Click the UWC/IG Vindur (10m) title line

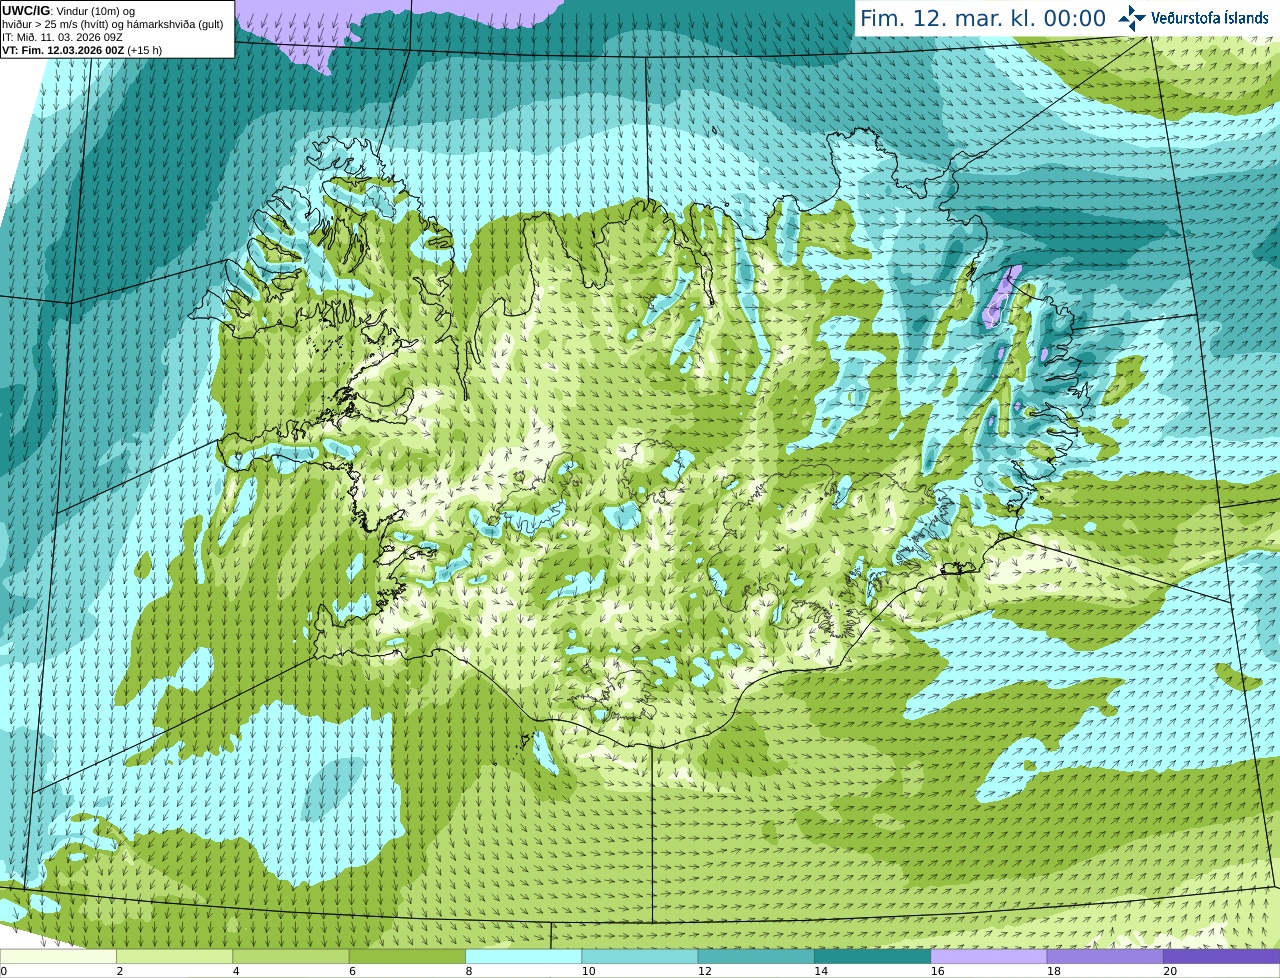point(69,11)
